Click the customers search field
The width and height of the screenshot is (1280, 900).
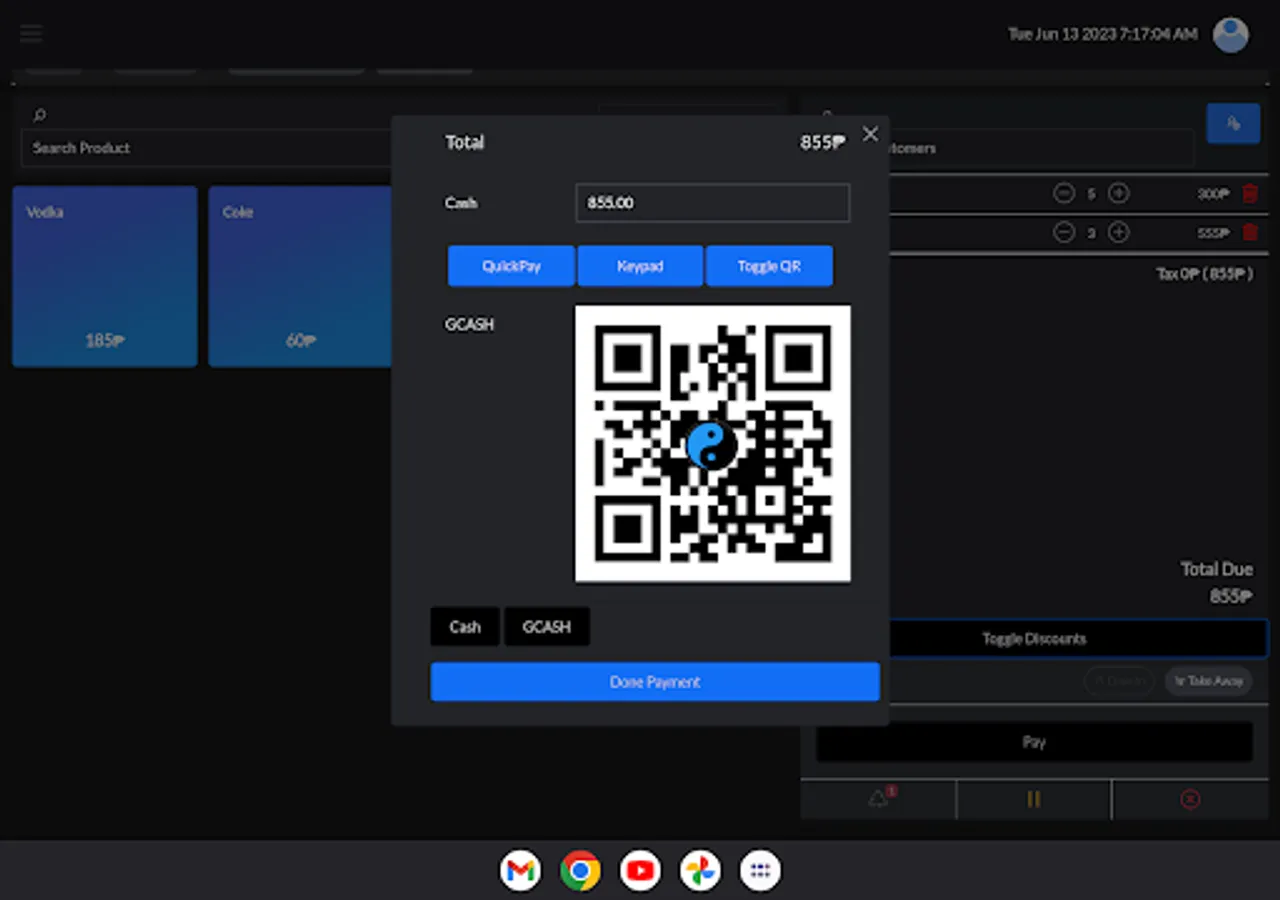1040,148
